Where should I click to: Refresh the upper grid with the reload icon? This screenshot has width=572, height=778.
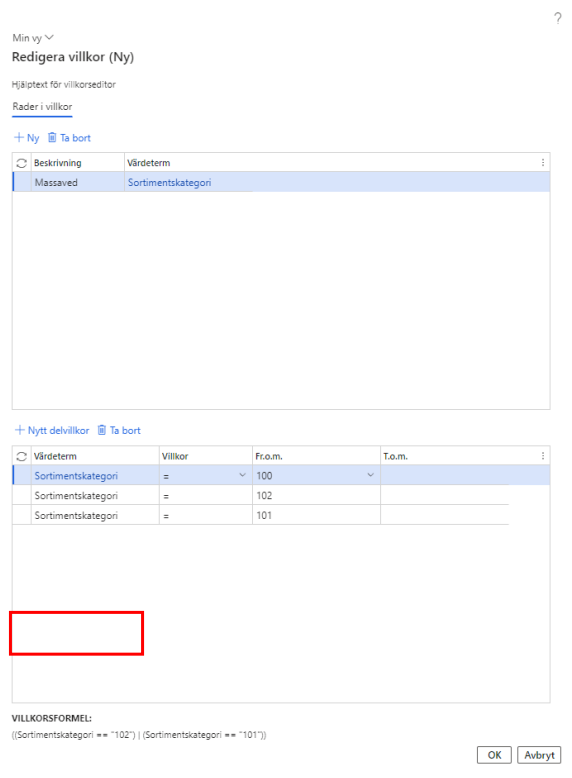(21, 163)
